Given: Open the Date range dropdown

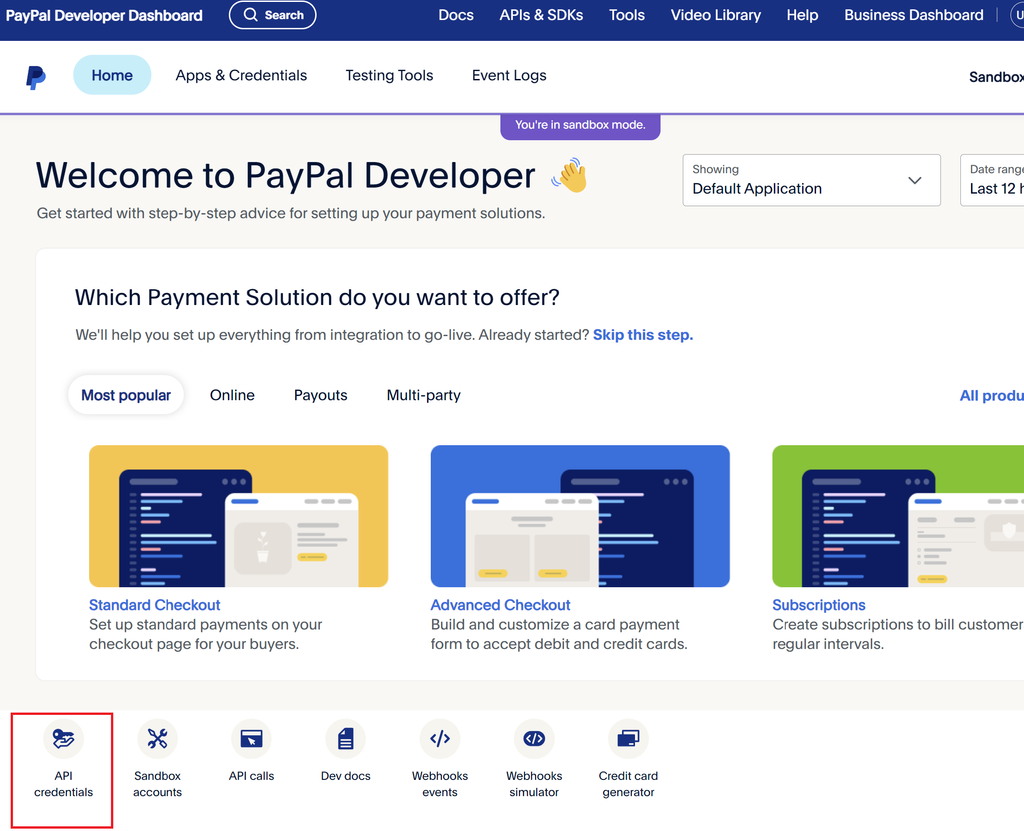Looking at the screenshot, I should [x=992, y=180].
